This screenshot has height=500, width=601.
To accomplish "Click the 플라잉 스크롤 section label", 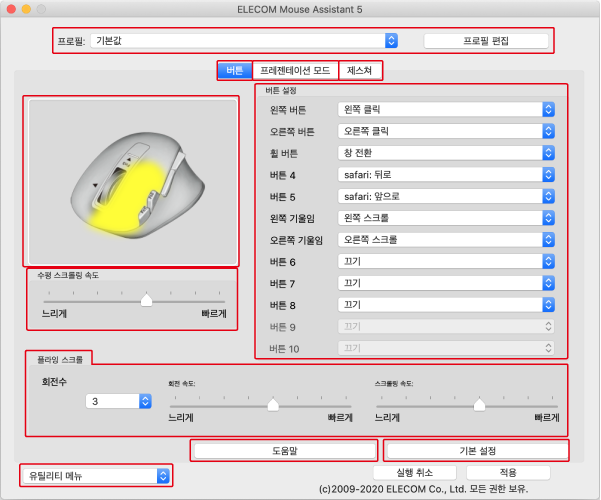I will click(60, 360).
